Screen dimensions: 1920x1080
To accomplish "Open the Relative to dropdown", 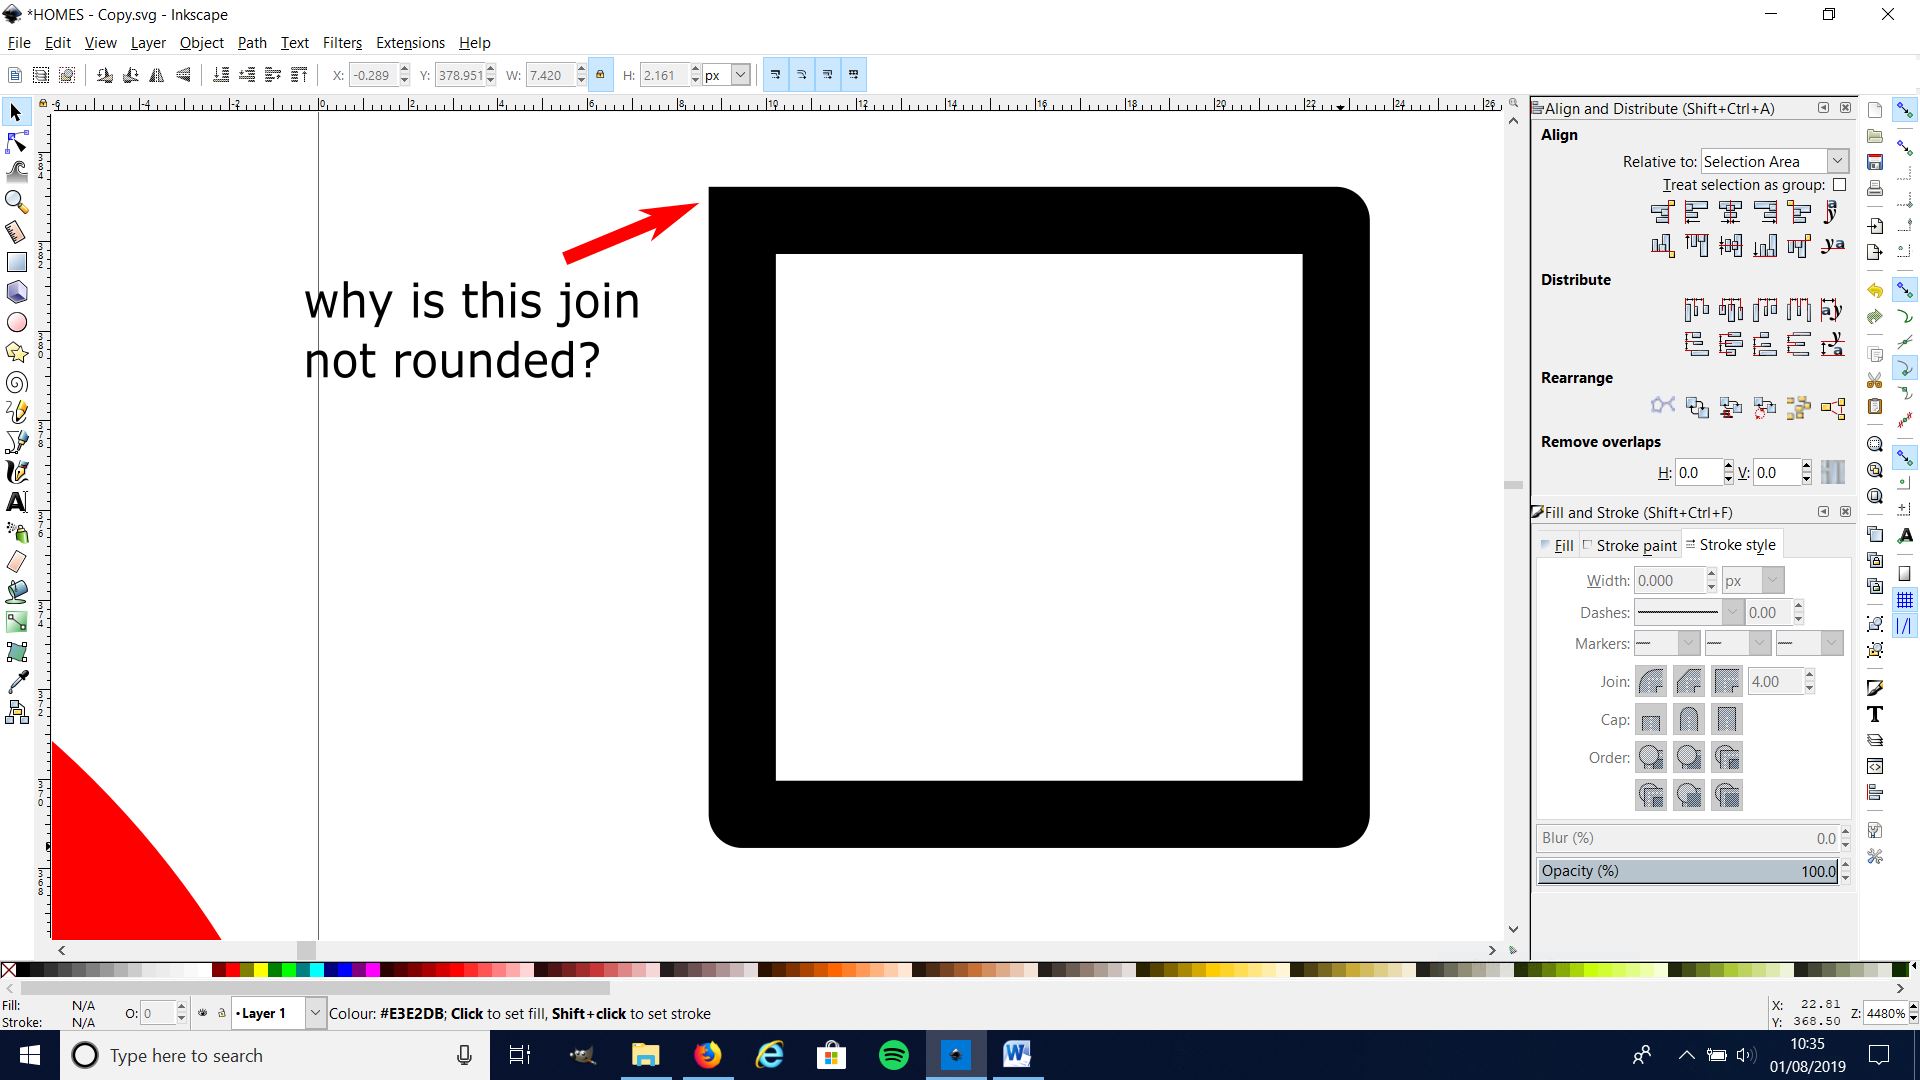I will tap(1838, 161).
